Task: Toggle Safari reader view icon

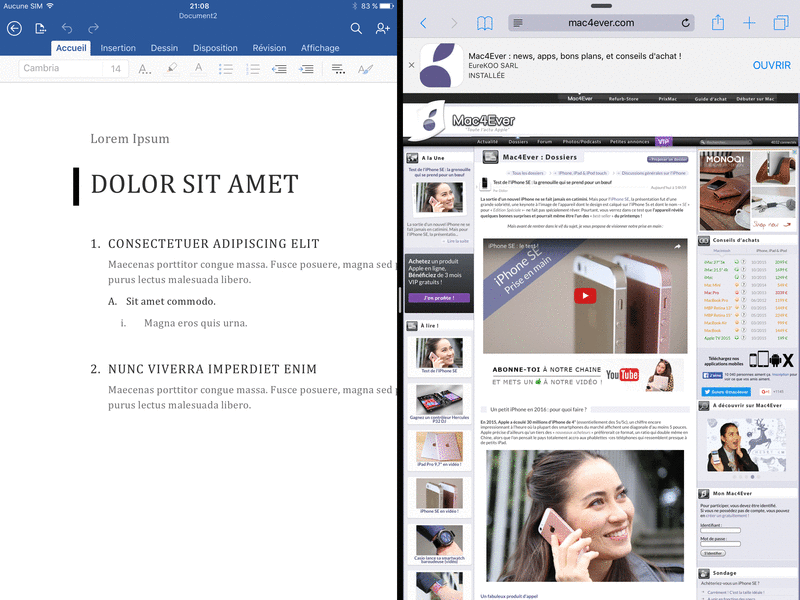Action: pyautogui.click(x=518, y=23)
